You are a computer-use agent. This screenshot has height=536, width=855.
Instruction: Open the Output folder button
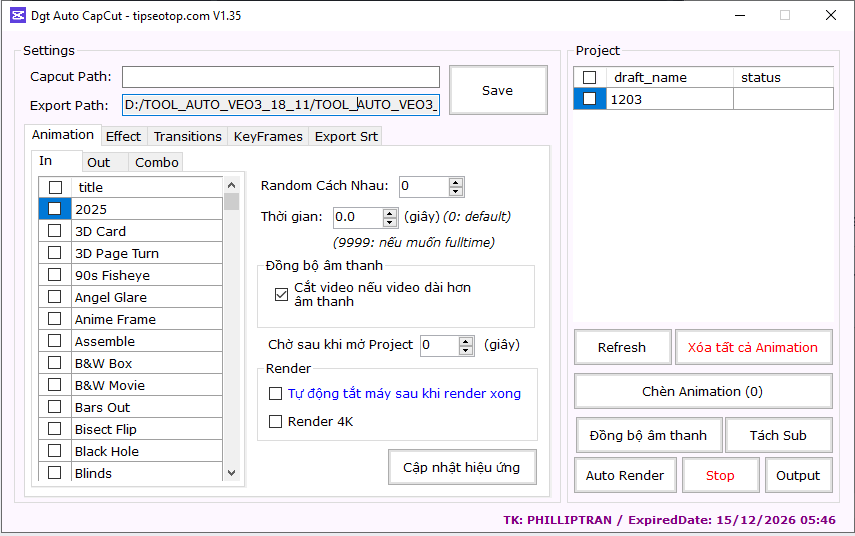pyautogui.click(x=798, y=475)
